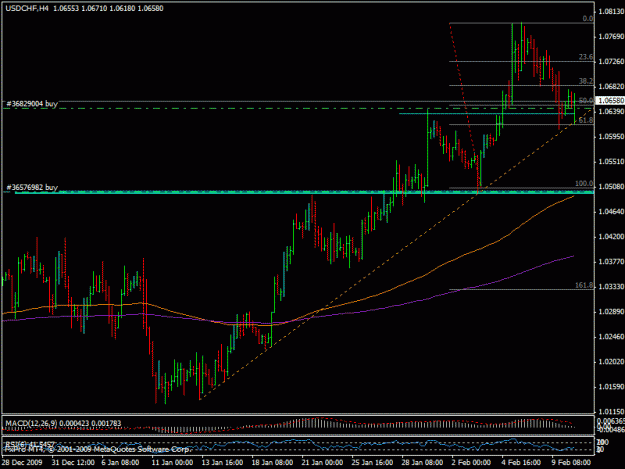Select the #36829004 buy order label
Screen dimensions: 625x469
coord(32,104)
